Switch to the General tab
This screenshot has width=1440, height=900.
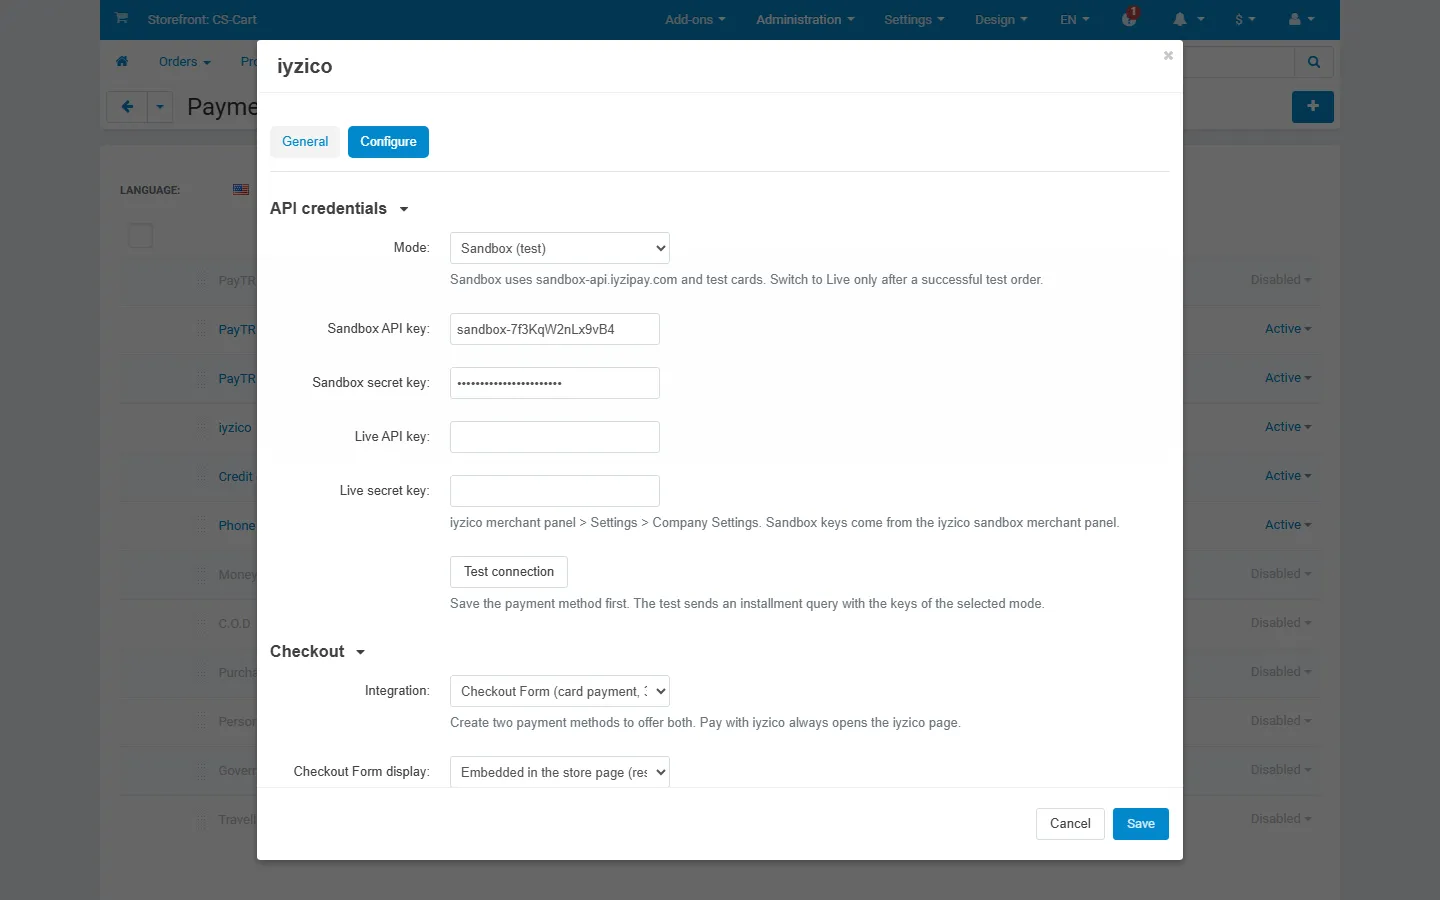pos(305,142)
